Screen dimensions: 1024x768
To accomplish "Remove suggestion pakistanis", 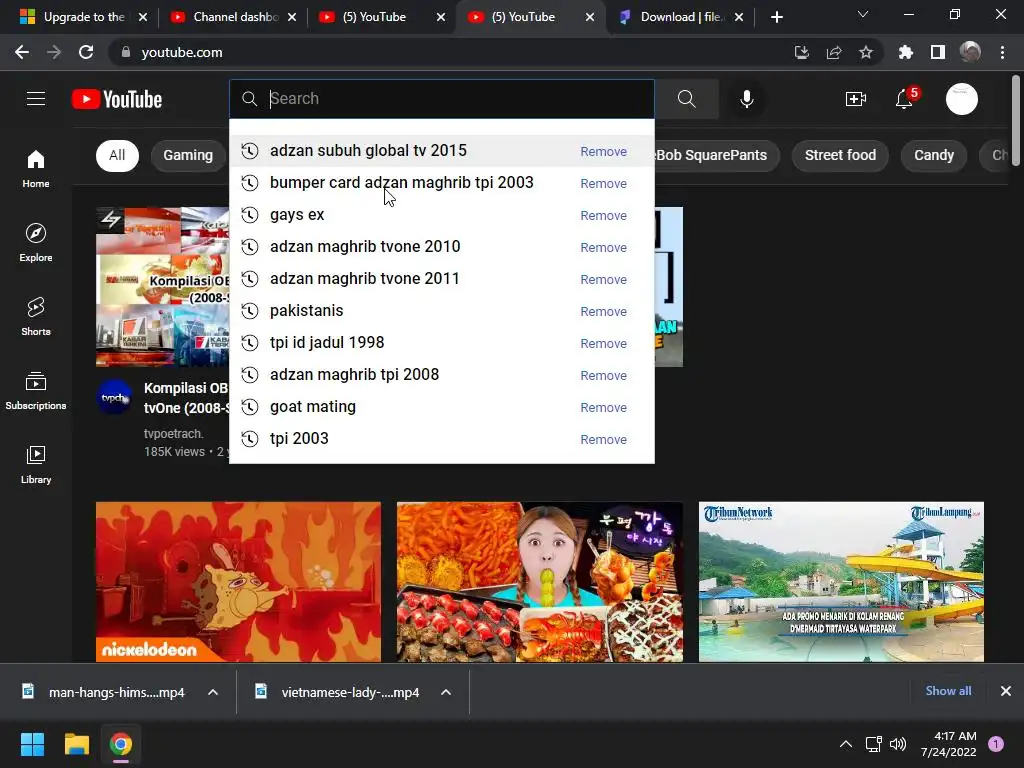I will coord(603,312).
